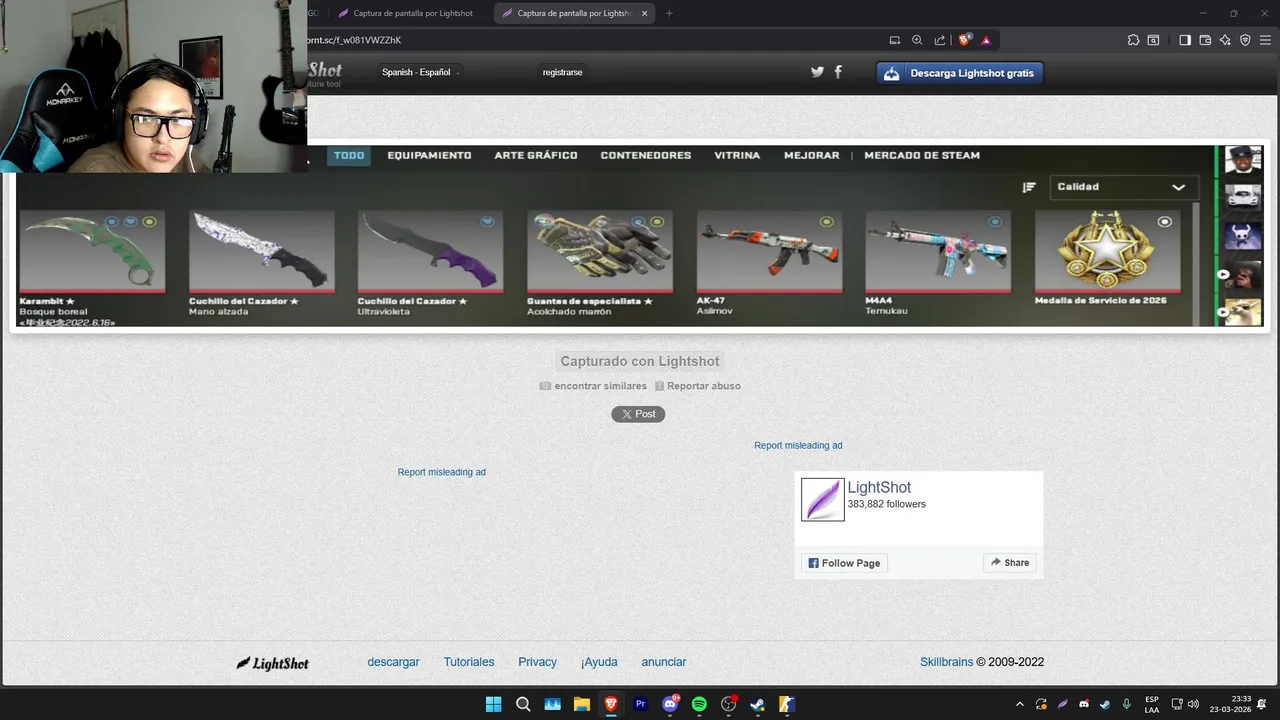The height and width of the screenshot is (720, 1280).
Task: Select the TODO inventory tab
Action: pyautogui.click(x=349, y=155)
